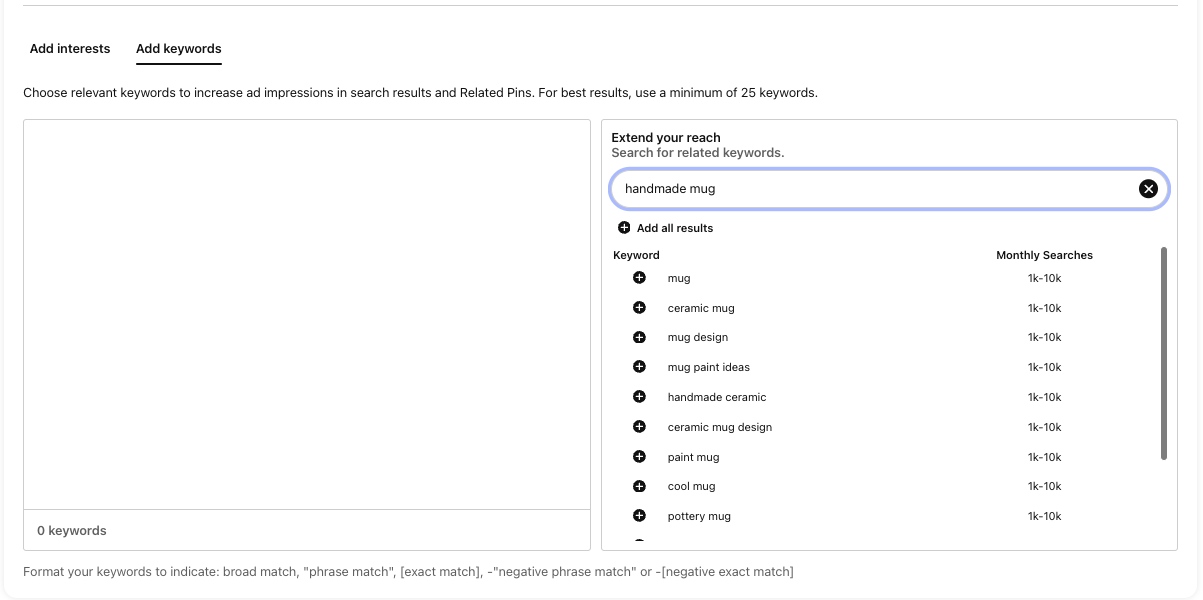Viewport: 1203px width, 600px height.
Task: Click the 'cool mug' keyword text
Action: [x=692, y=486]
